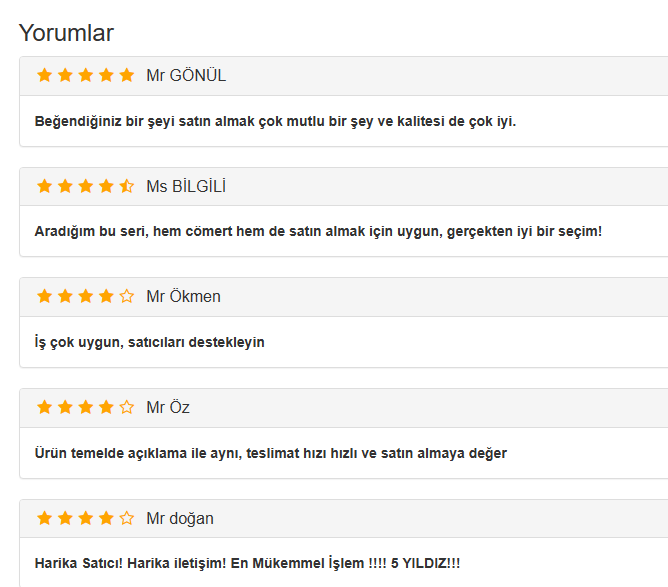This screenshot has width=668, height=587.
Task: Click reviewer name Mr Öz
Action: (168, 407)
